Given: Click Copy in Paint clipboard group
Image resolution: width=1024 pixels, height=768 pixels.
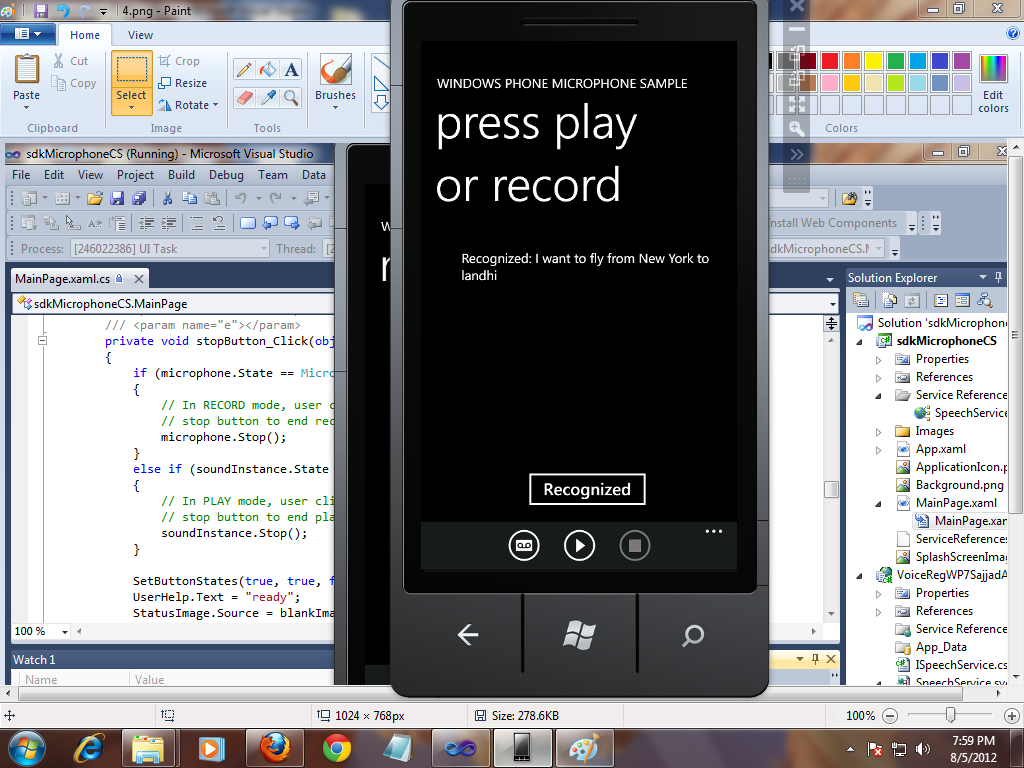Looking at the screenshot, I should click(74, 83).
